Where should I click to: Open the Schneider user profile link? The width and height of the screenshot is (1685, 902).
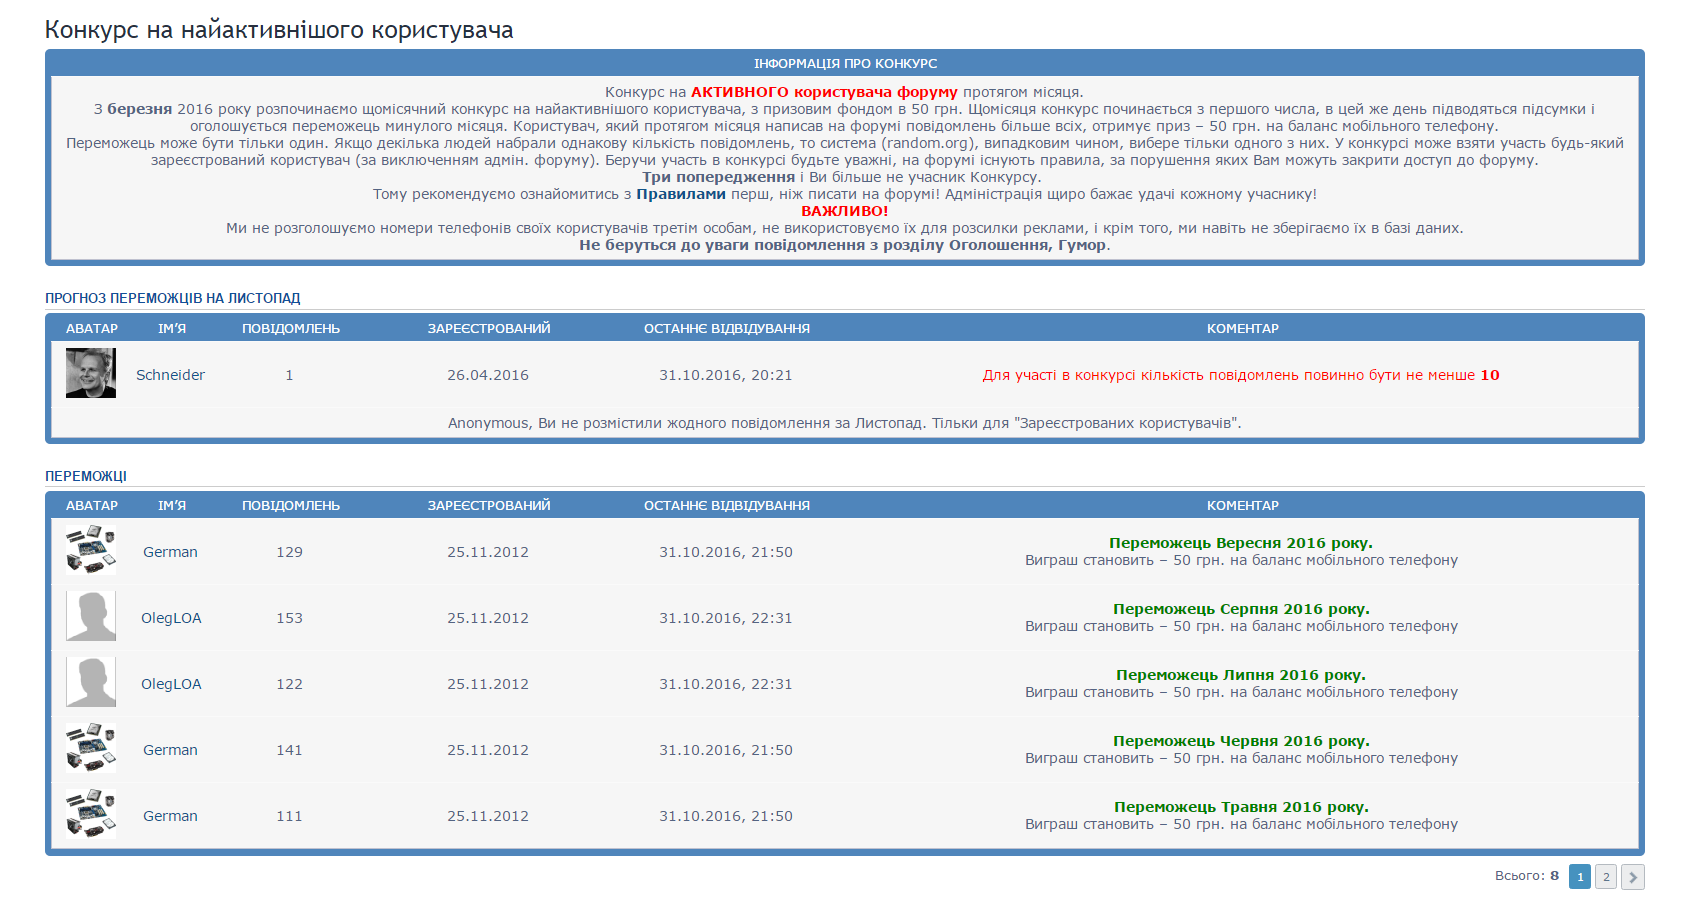(170, 375)
